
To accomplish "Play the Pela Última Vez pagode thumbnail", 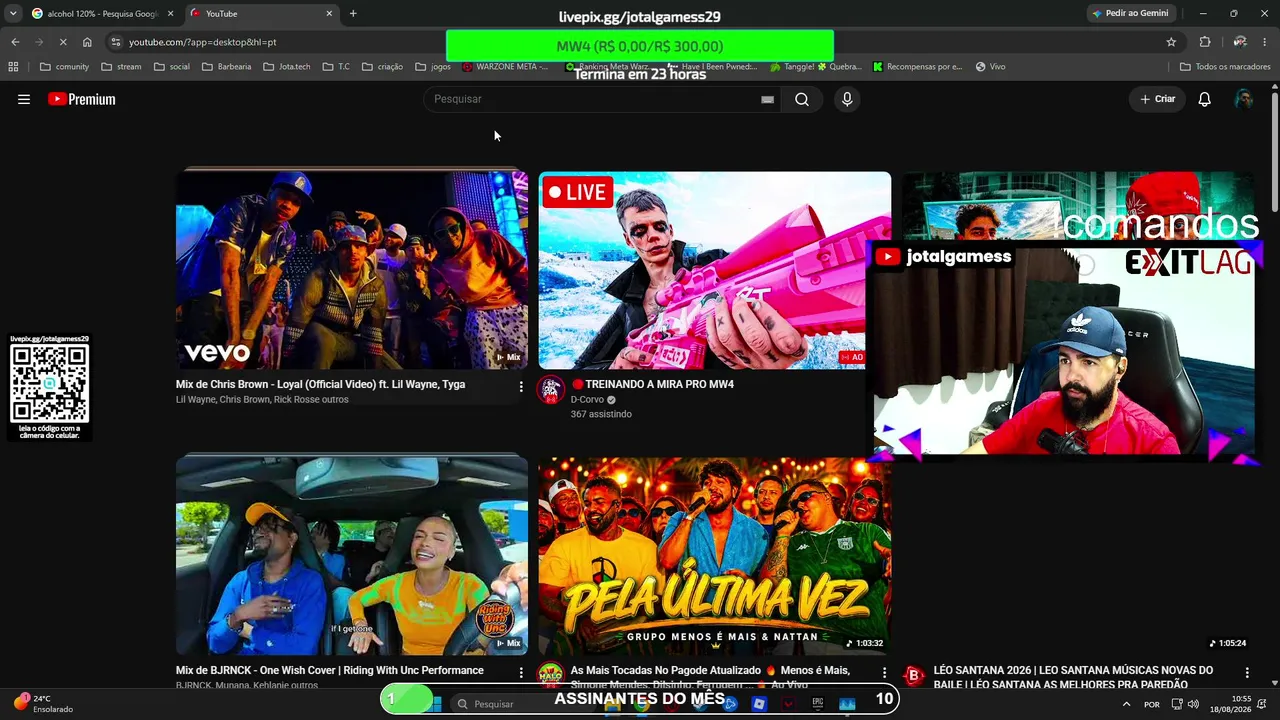I will pos(715,556).
